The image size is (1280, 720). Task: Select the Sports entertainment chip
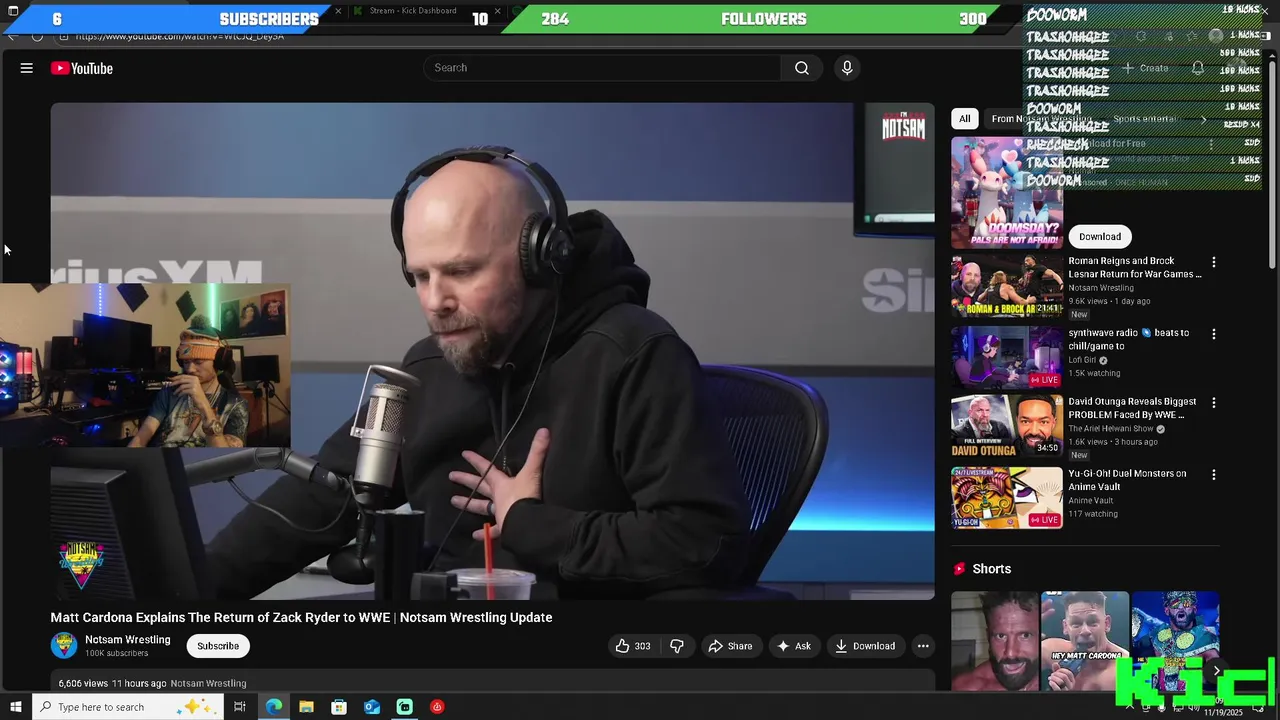pyautogui.click(x=1144, y=118)
